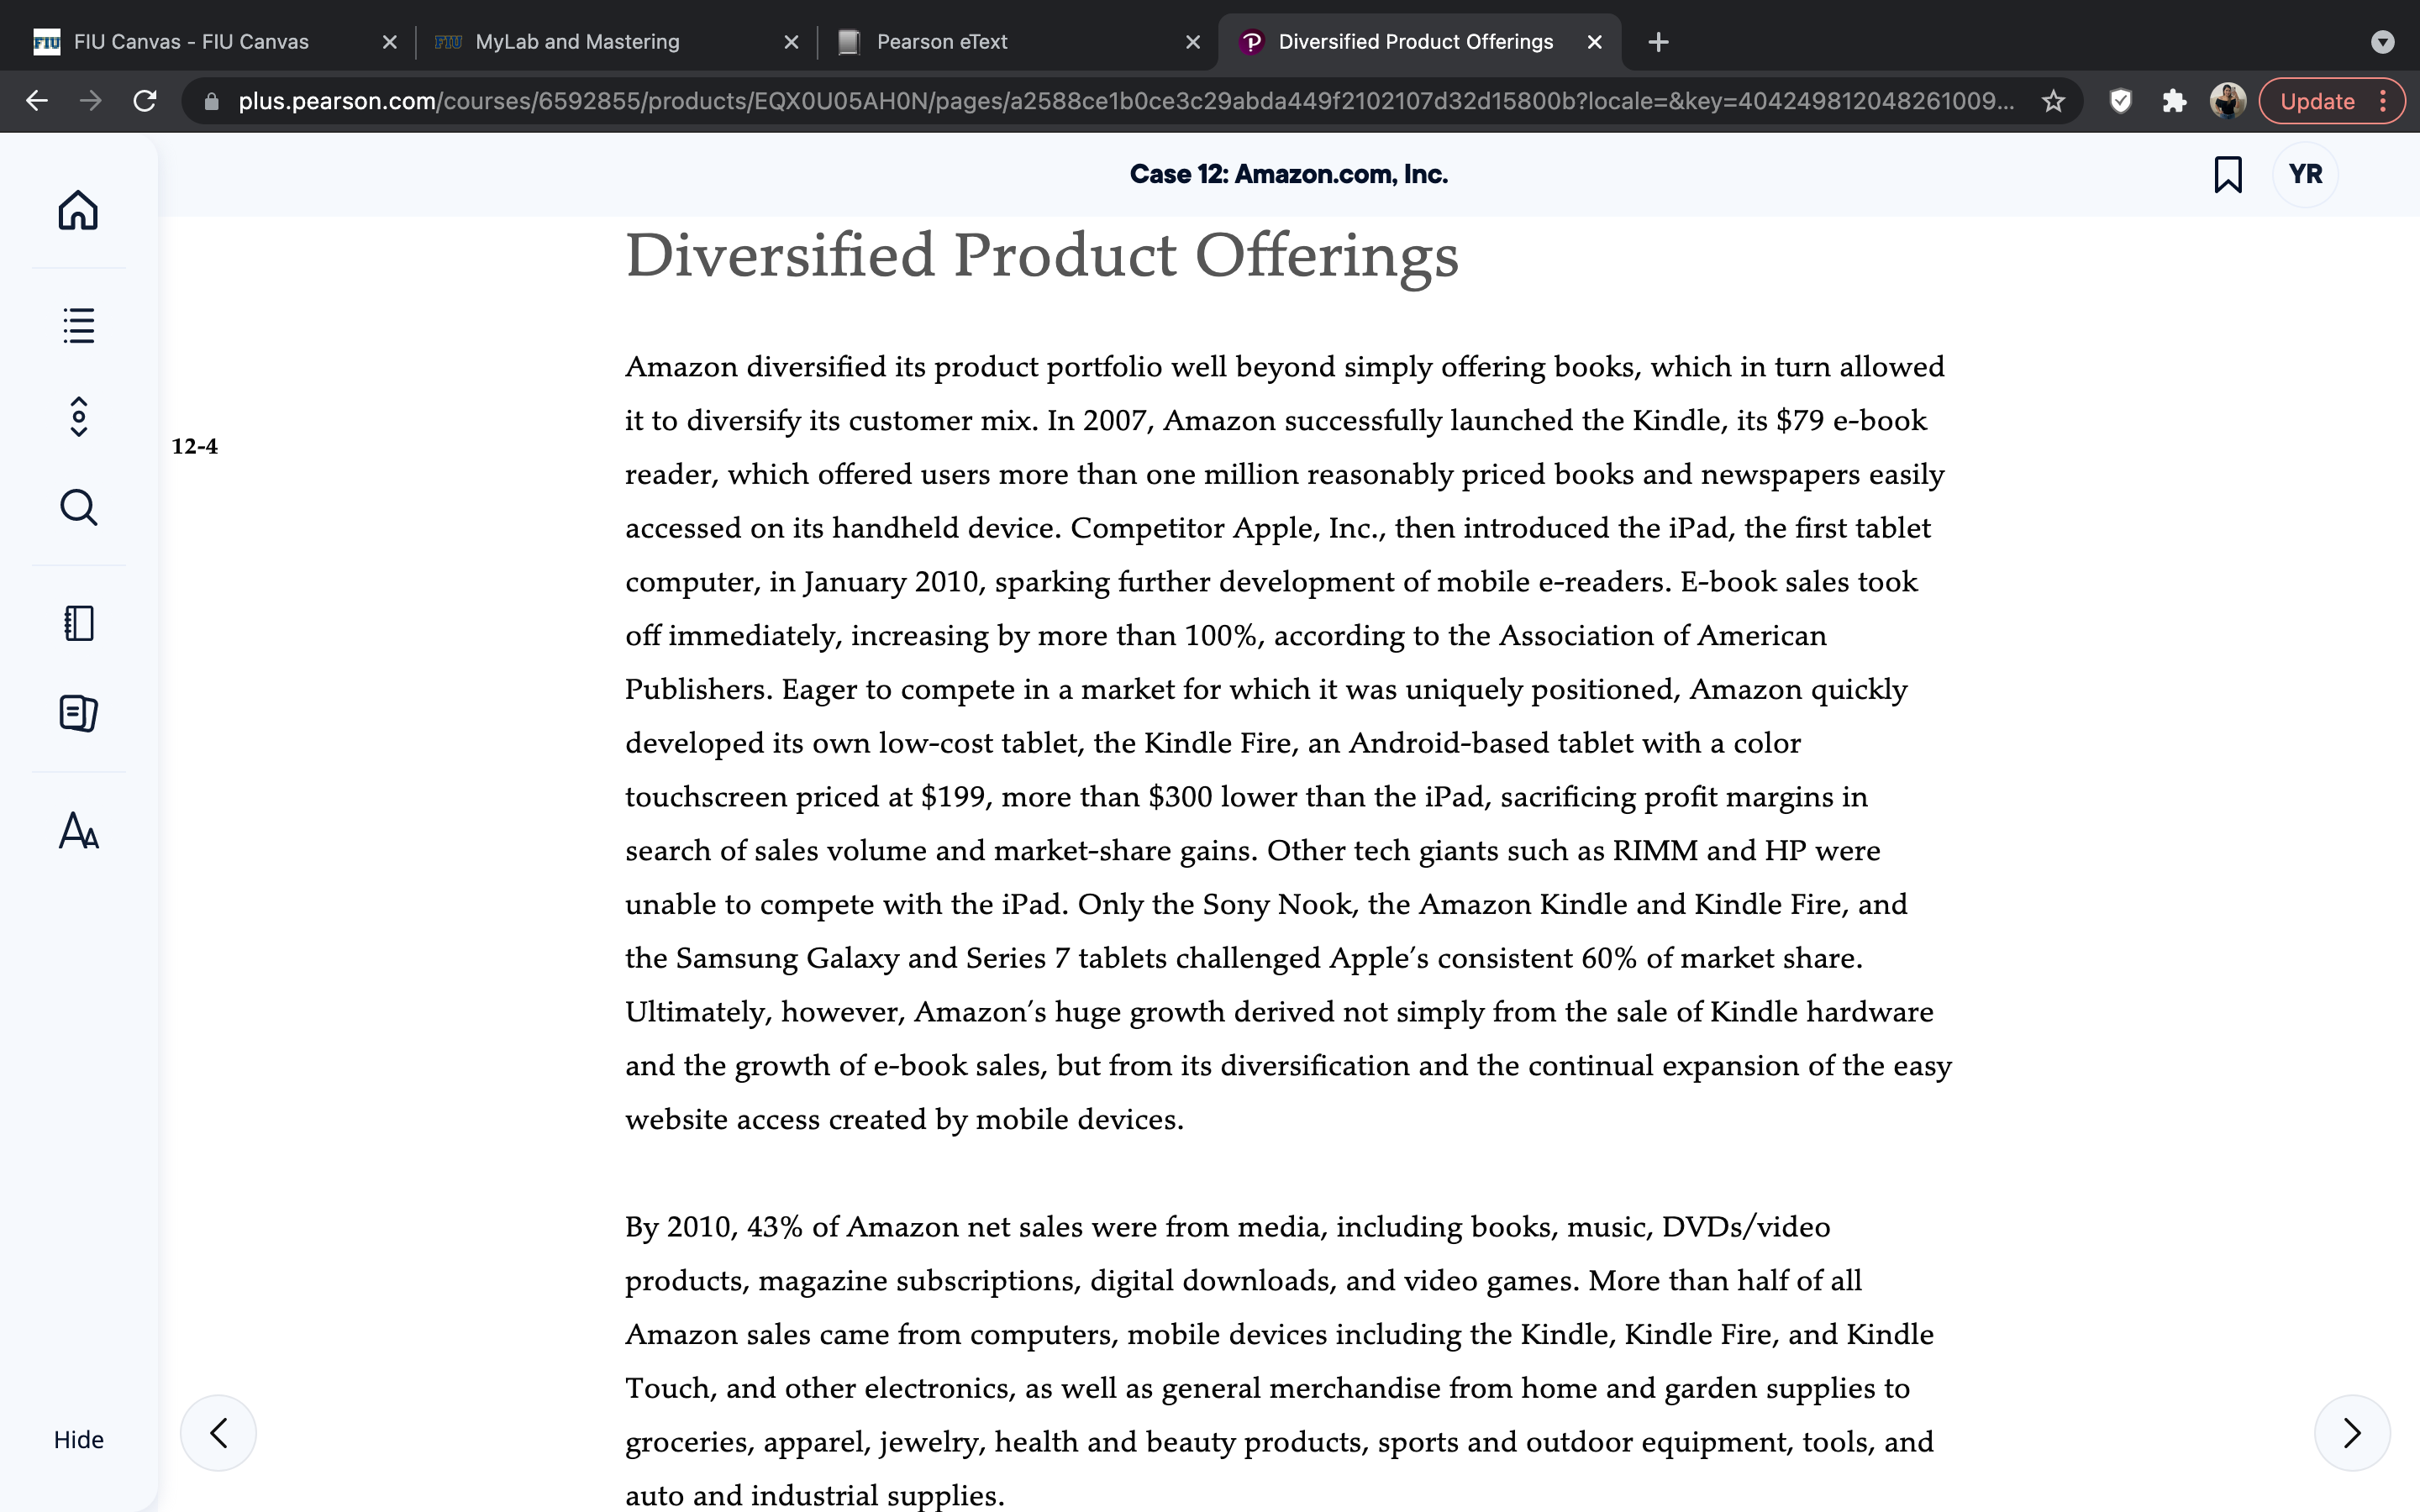The image size is (2420, 1512).
Task: Open the font display settings icon
Action: pos(78,830)
